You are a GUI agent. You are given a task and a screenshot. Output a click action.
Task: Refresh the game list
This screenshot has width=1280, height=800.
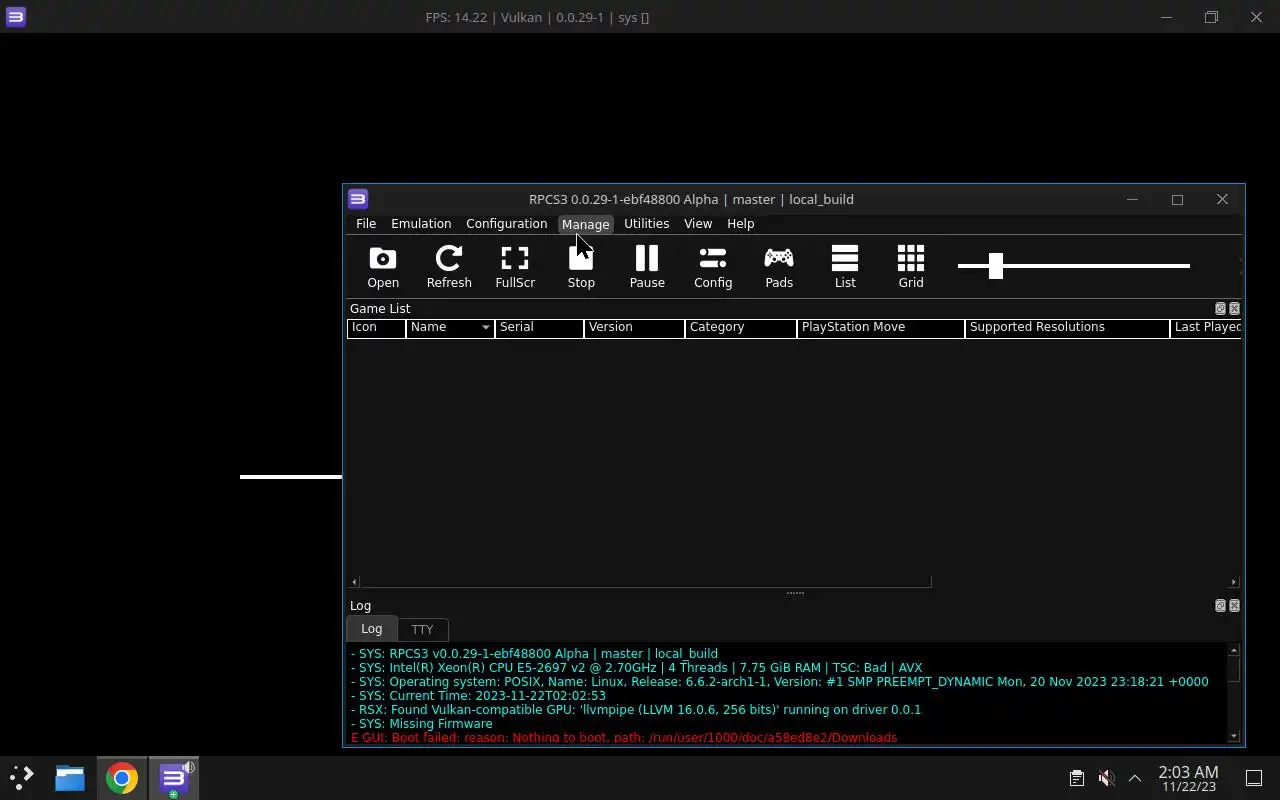click(449, 267)
